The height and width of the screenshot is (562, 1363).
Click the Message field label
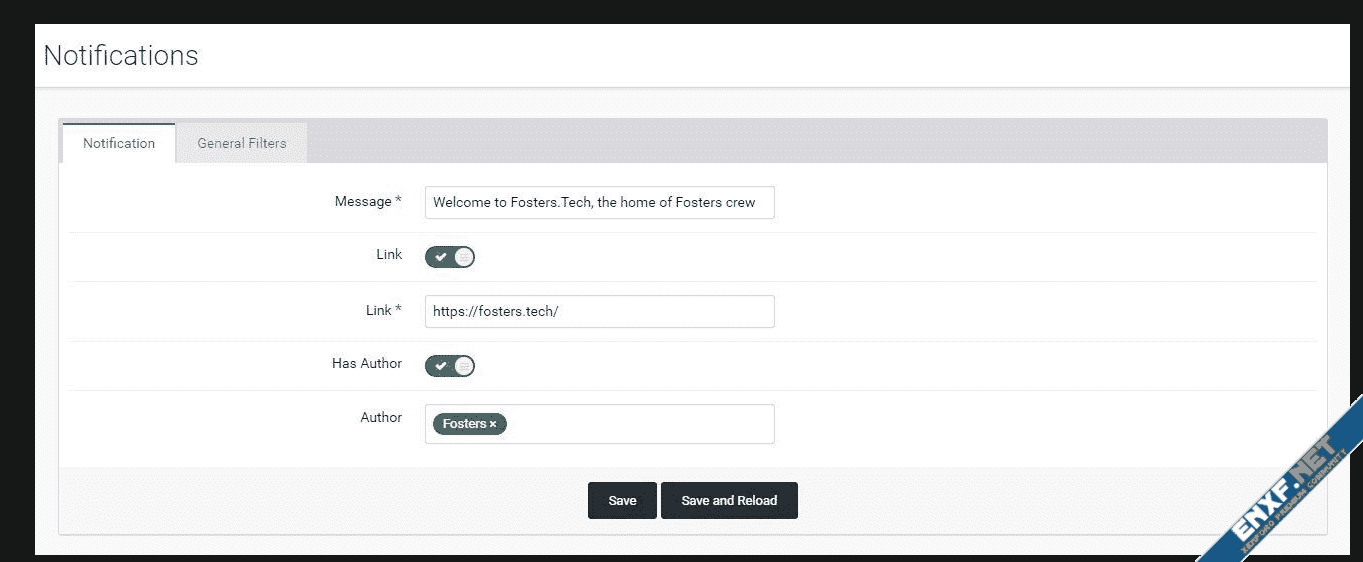point(363,201)
